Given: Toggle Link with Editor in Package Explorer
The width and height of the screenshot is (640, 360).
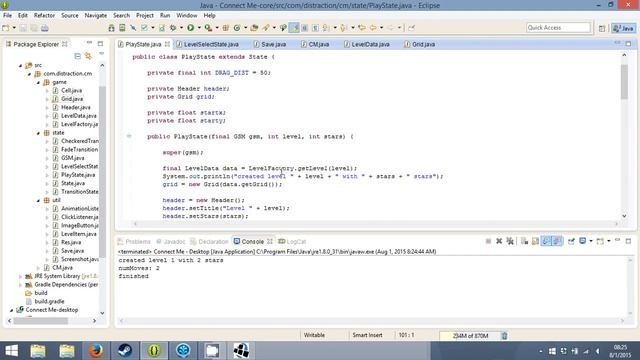Looking at the screenshot, I should pyautogui.click(x=88, y=56).
